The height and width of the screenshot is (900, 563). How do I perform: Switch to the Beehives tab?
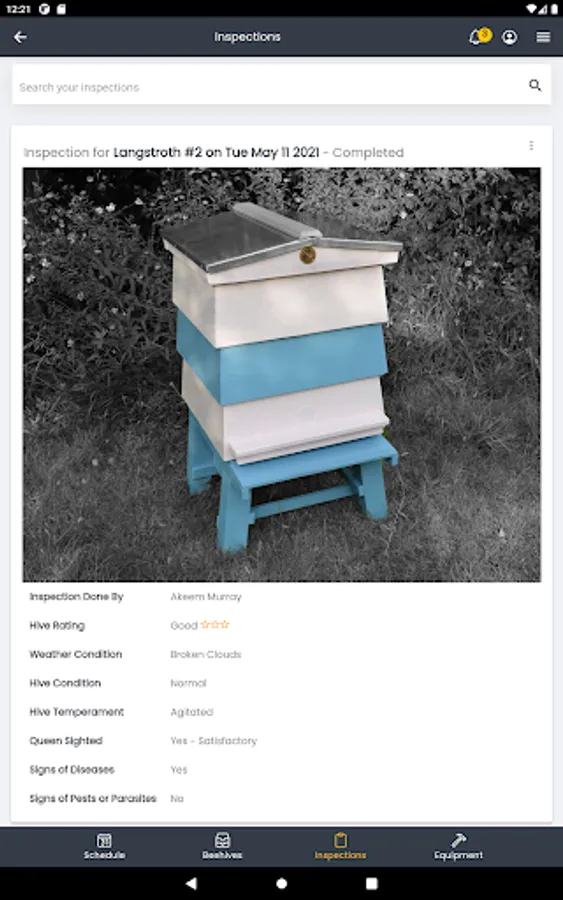[222, 847]
